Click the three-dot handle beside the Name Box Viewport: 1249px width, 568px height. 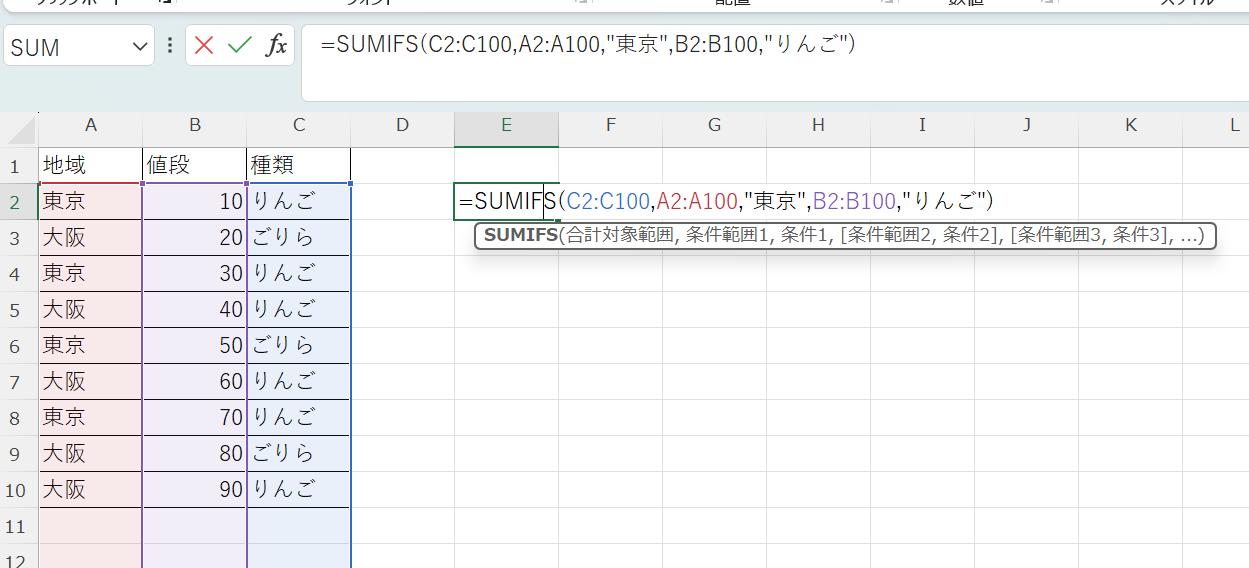[x=170, y=46]
